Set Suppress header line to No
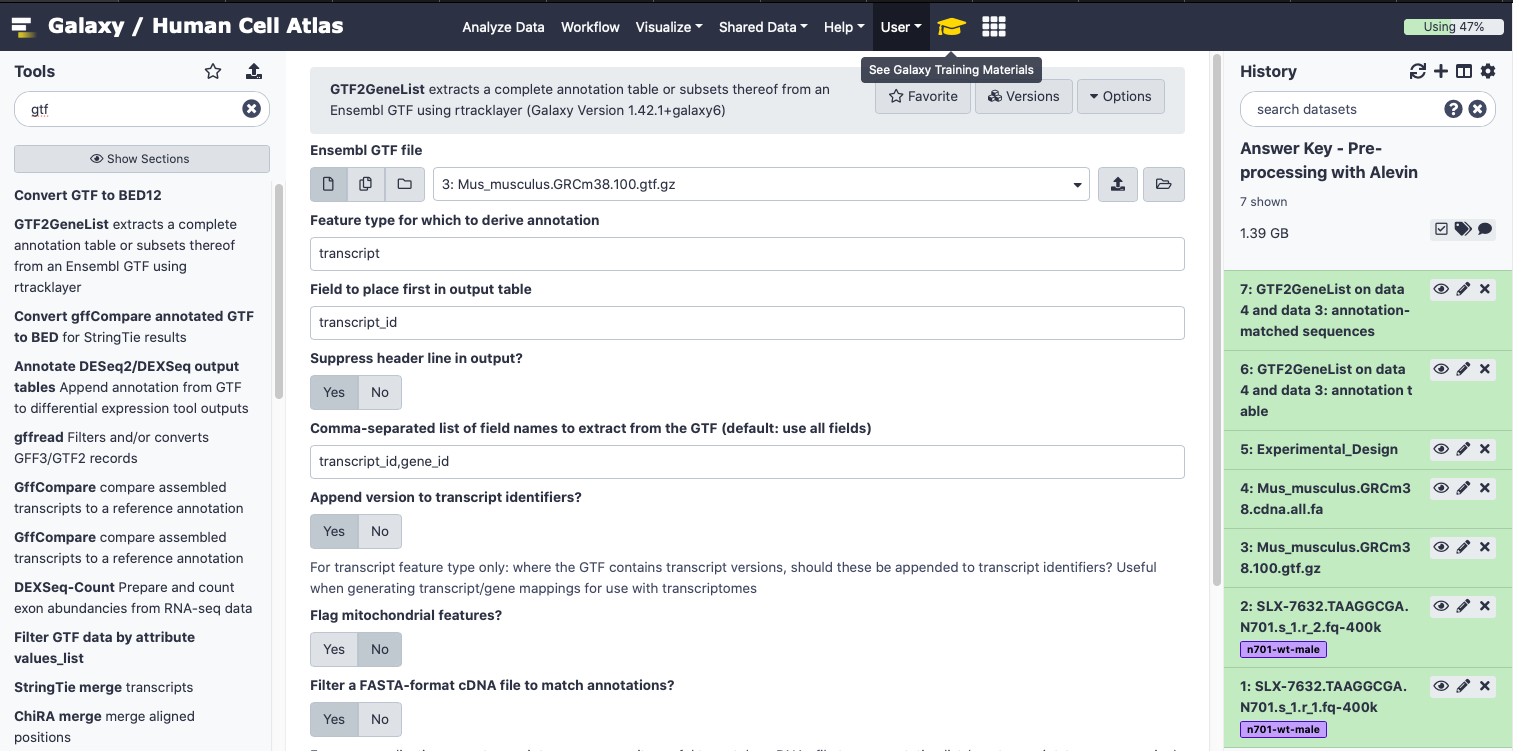This screenshot has width=1513, height=751. coord(380,392)
